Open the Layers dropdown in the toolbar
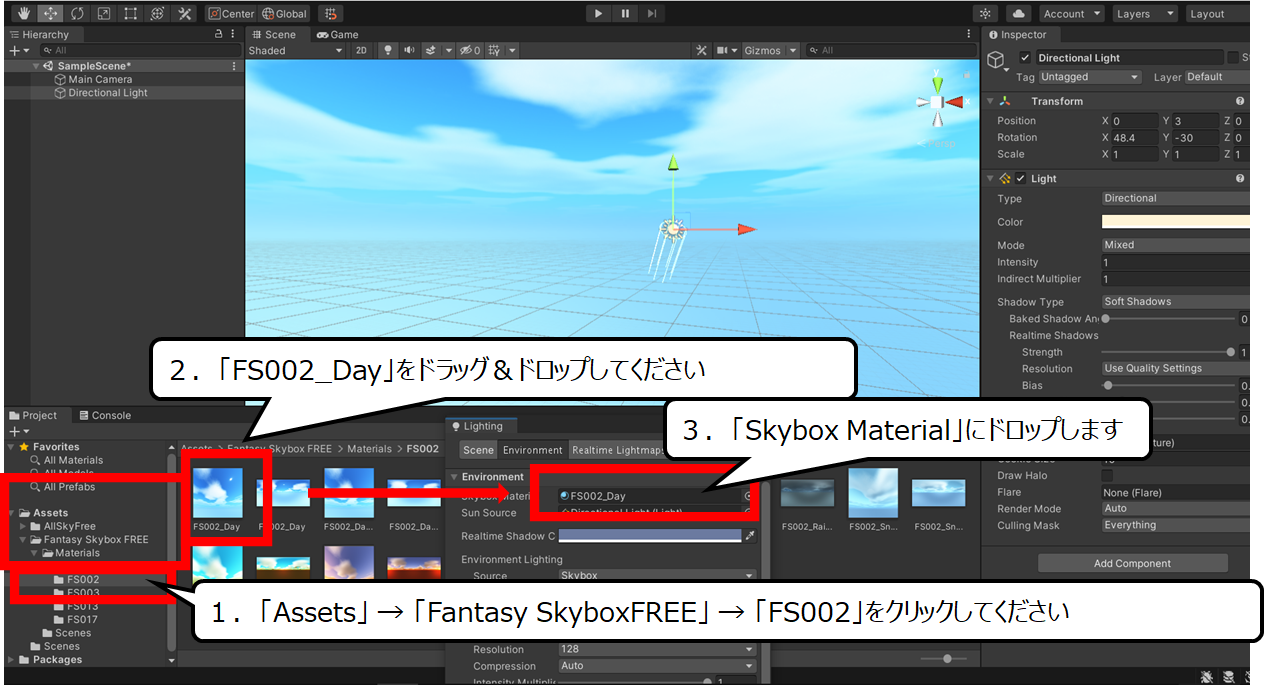Image resolution: width=1264 pixels, height=685 pixels. tap(1145, 14)
